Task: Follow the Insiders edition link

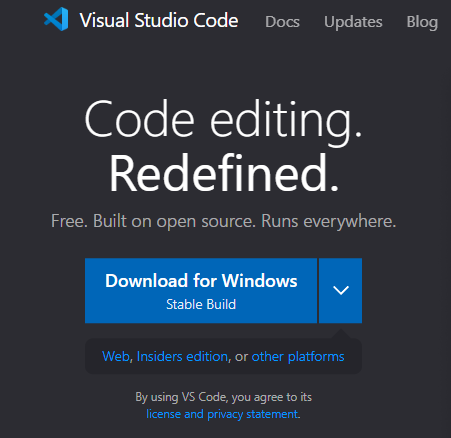Action: [x=182, y=356]
